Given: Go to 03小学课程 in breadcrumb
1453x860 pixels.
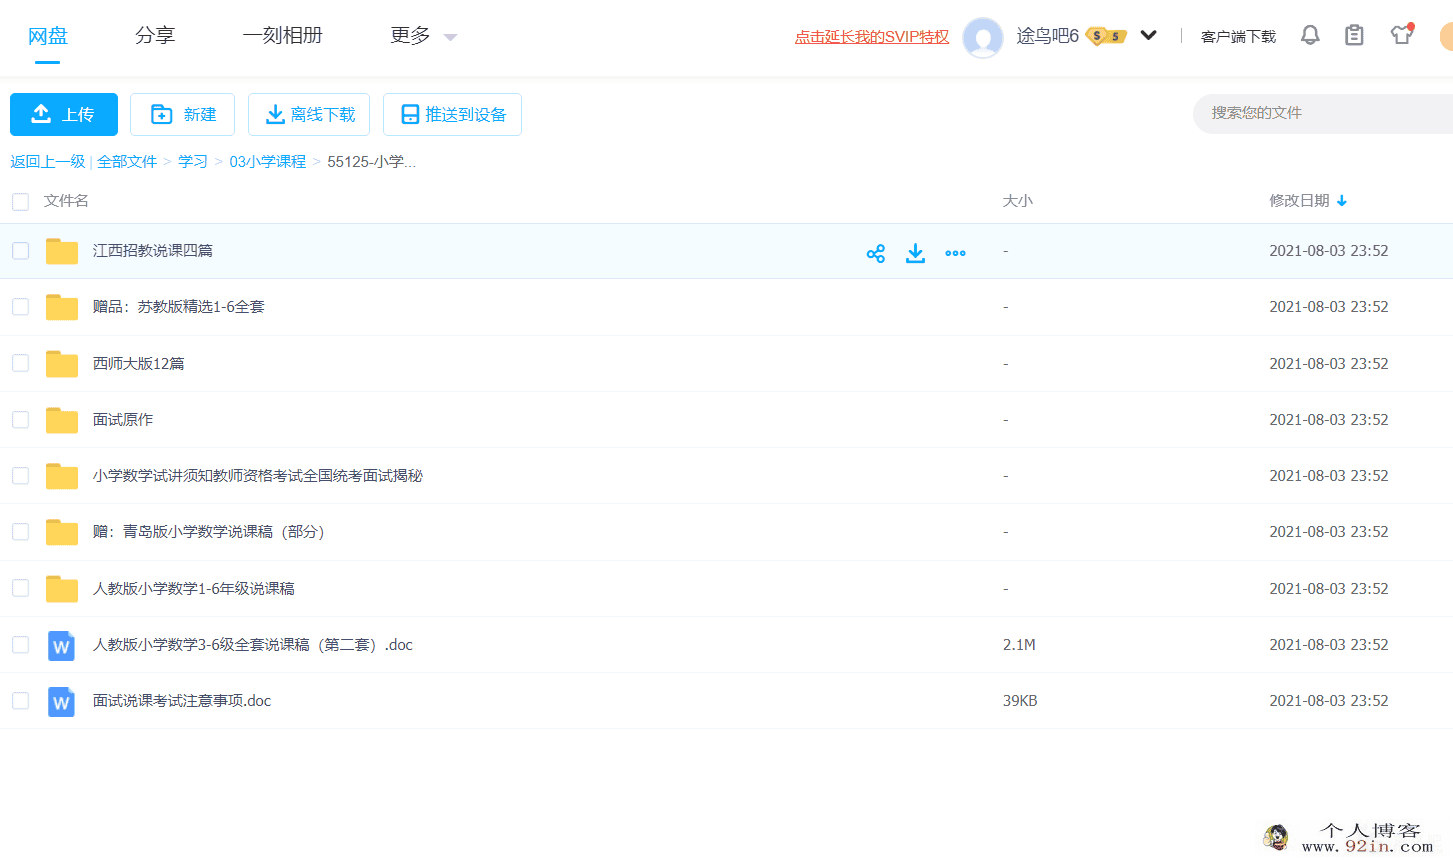Looking at the screenshot, I should click(x=268, y=162).
